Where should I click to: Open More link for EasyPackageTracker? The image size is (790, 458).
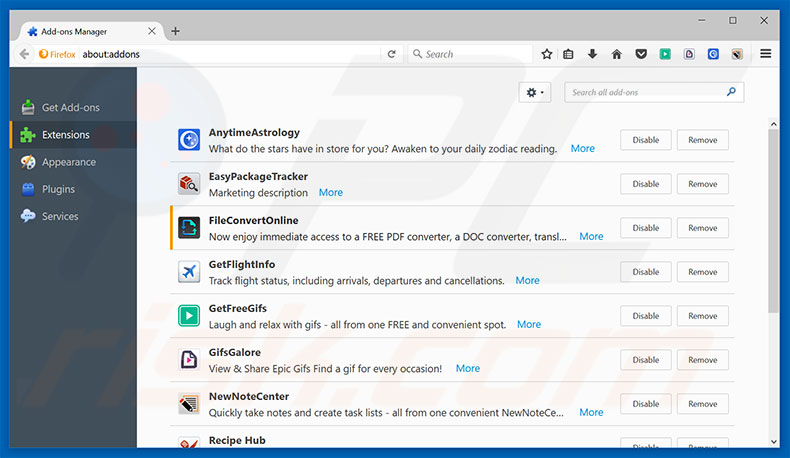click(x=331, y=192)
